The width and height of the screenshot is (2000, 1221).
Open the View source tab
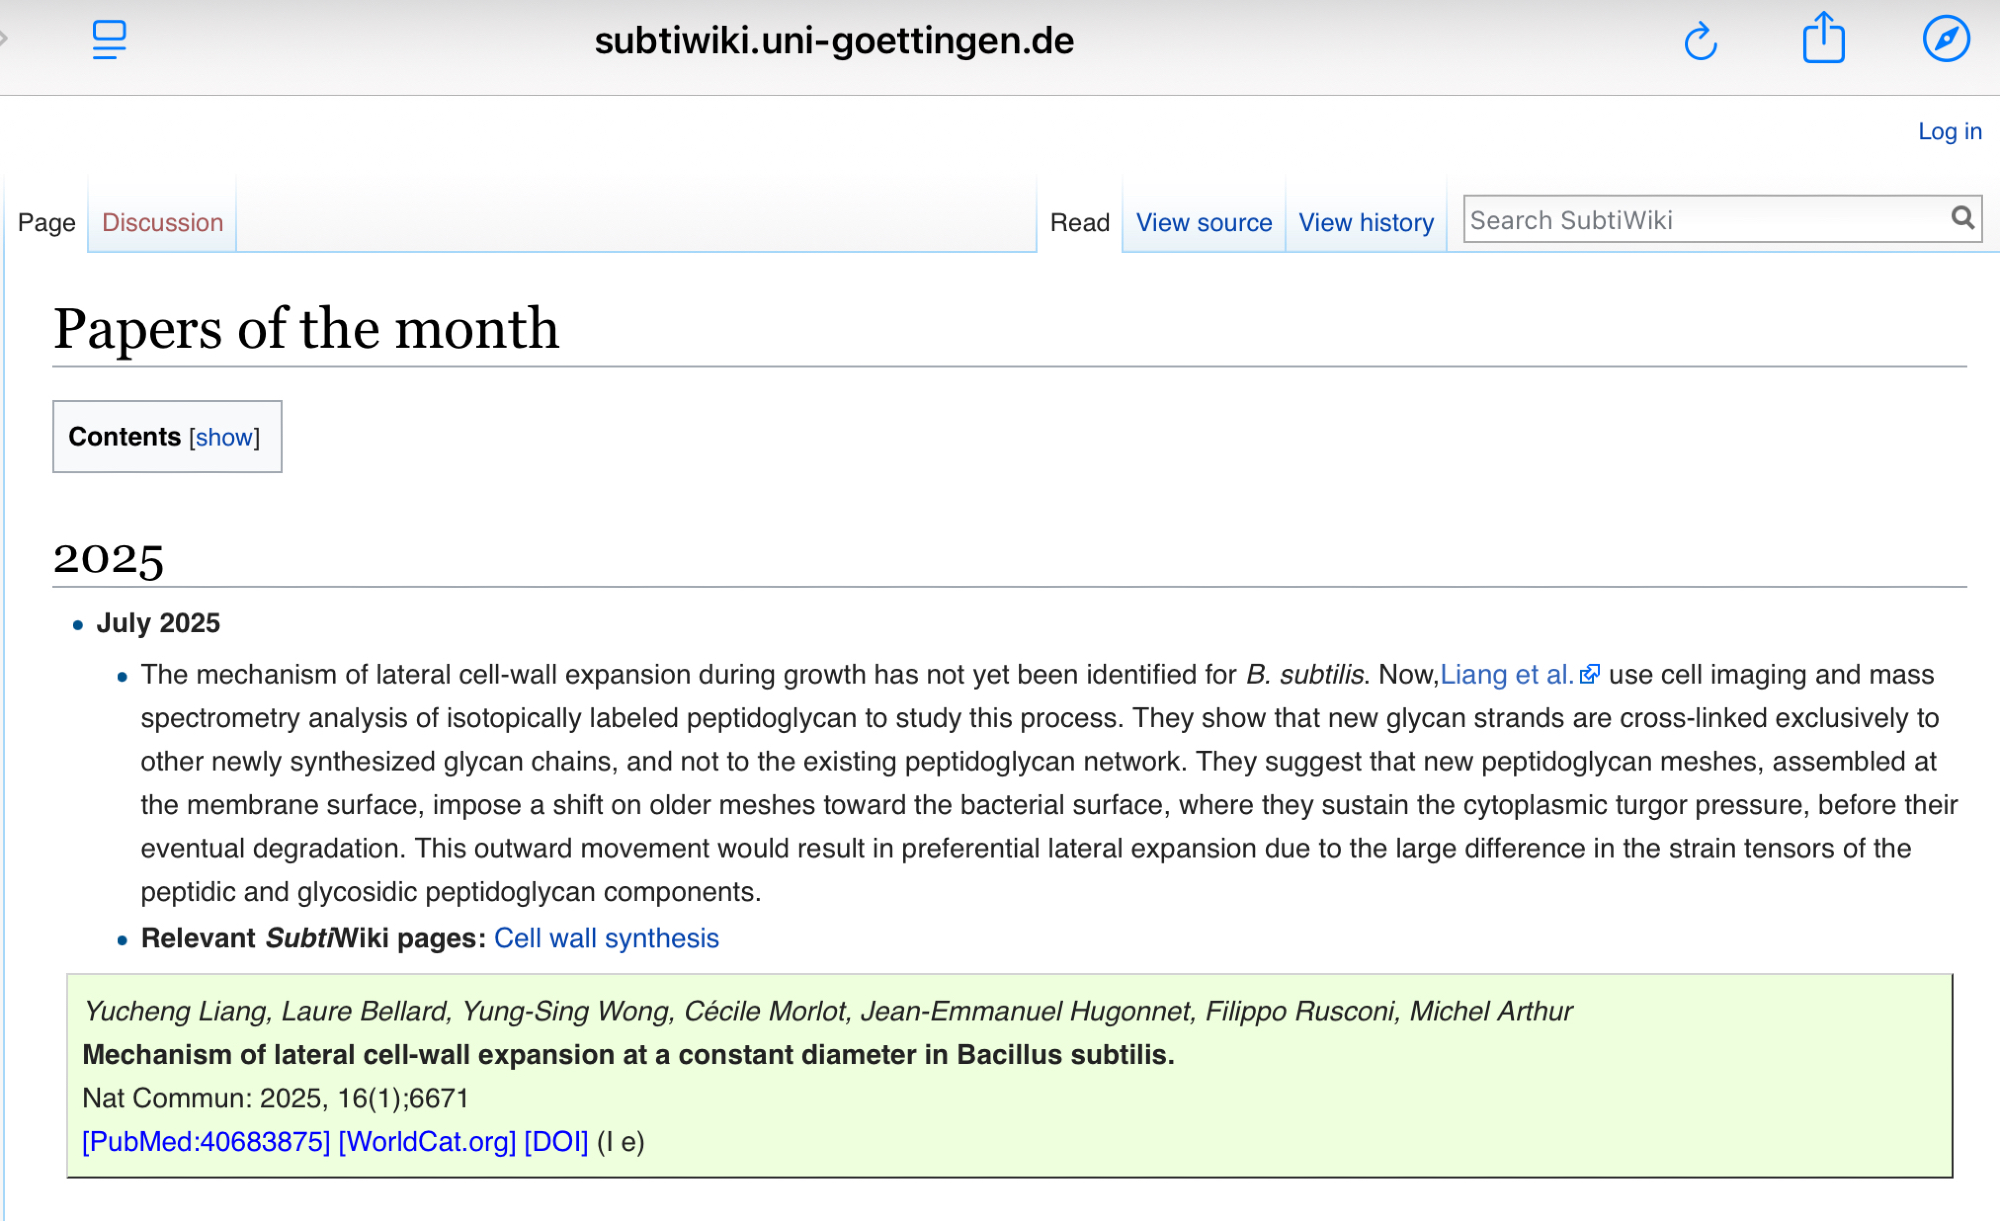pyautogui.click(x=1203, y=222)
